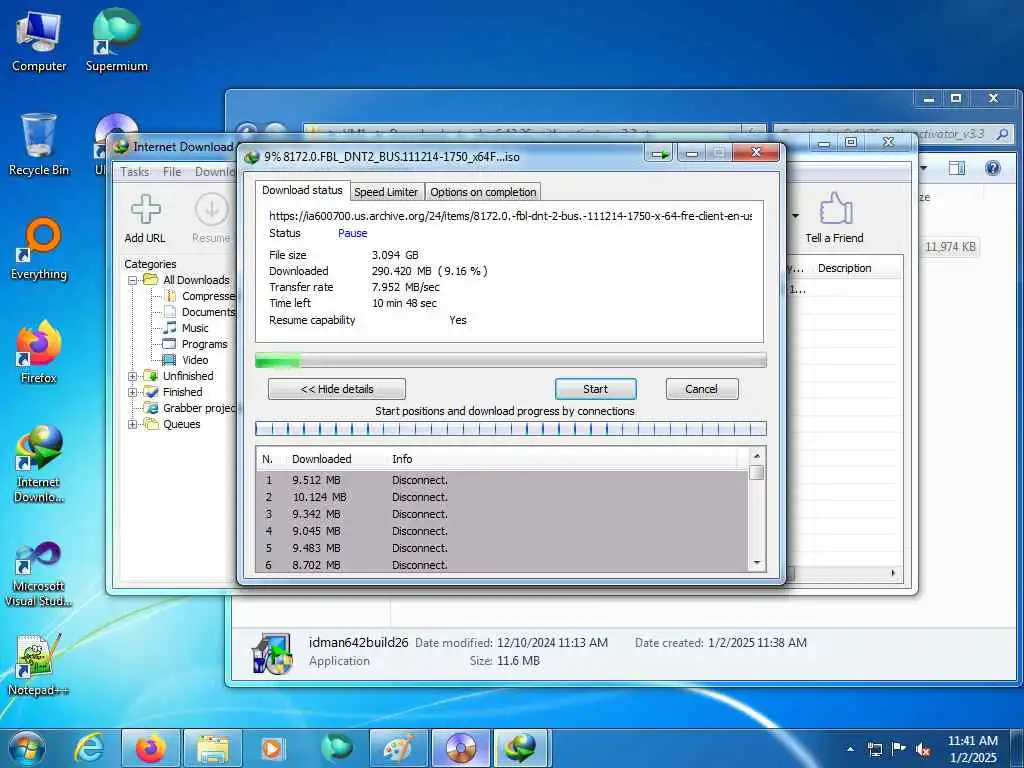Image resolution: width=1024 pixels, height=768 pixels.
Task: Click the Cancel button in download dialog
Action: 702,389
